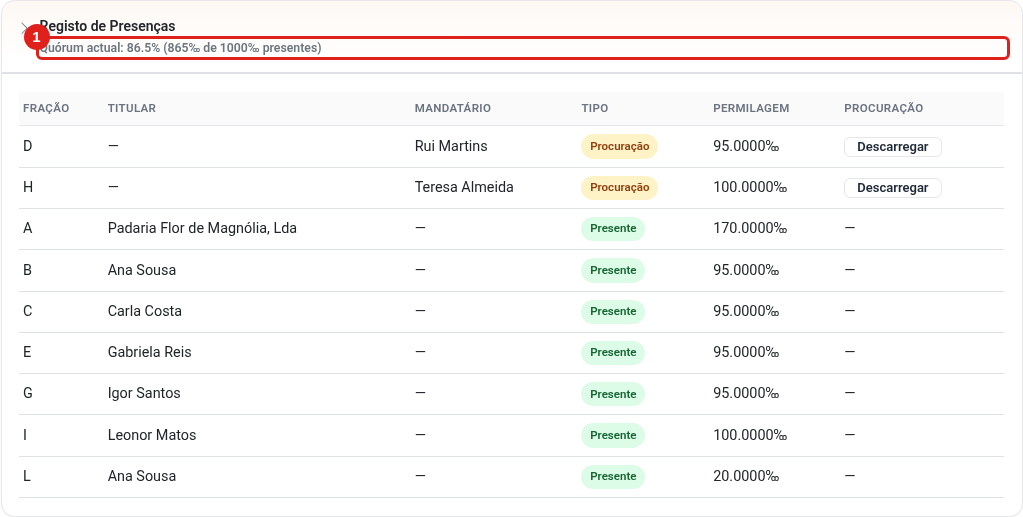The image size is (1023, 517).
Task: Click fração letter G
Action: (x=27, y=394)
